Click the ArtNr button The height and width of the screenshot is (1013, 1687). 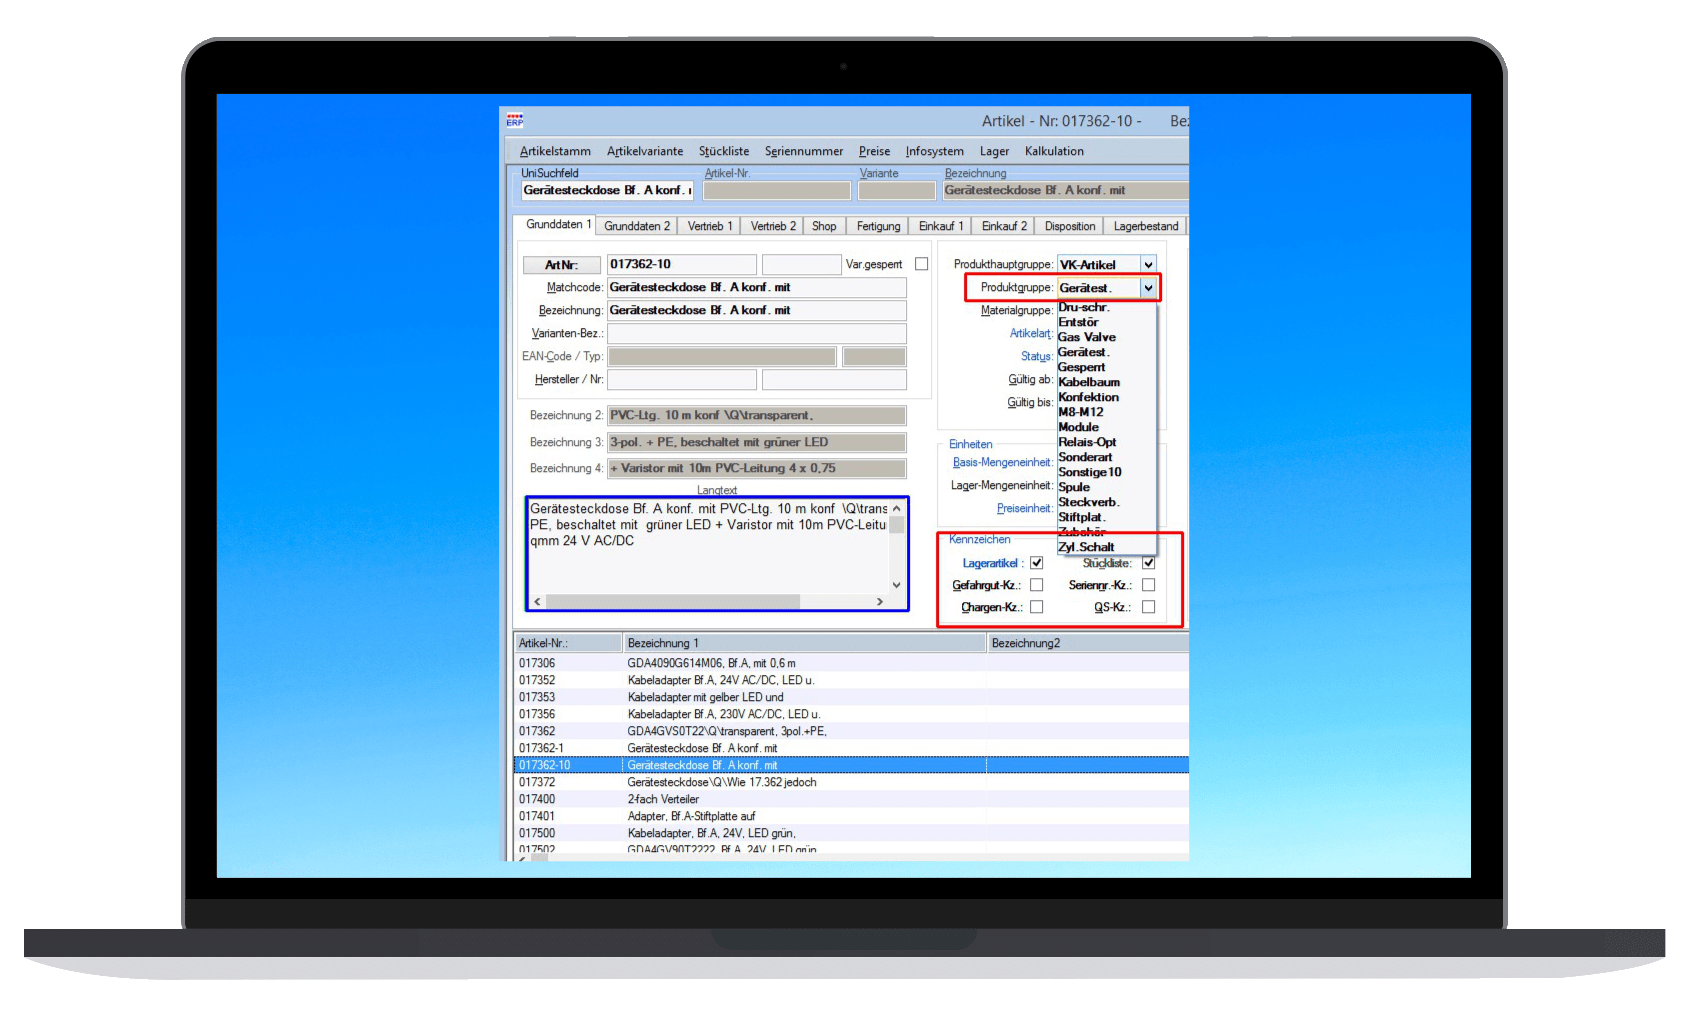[561, 265]
